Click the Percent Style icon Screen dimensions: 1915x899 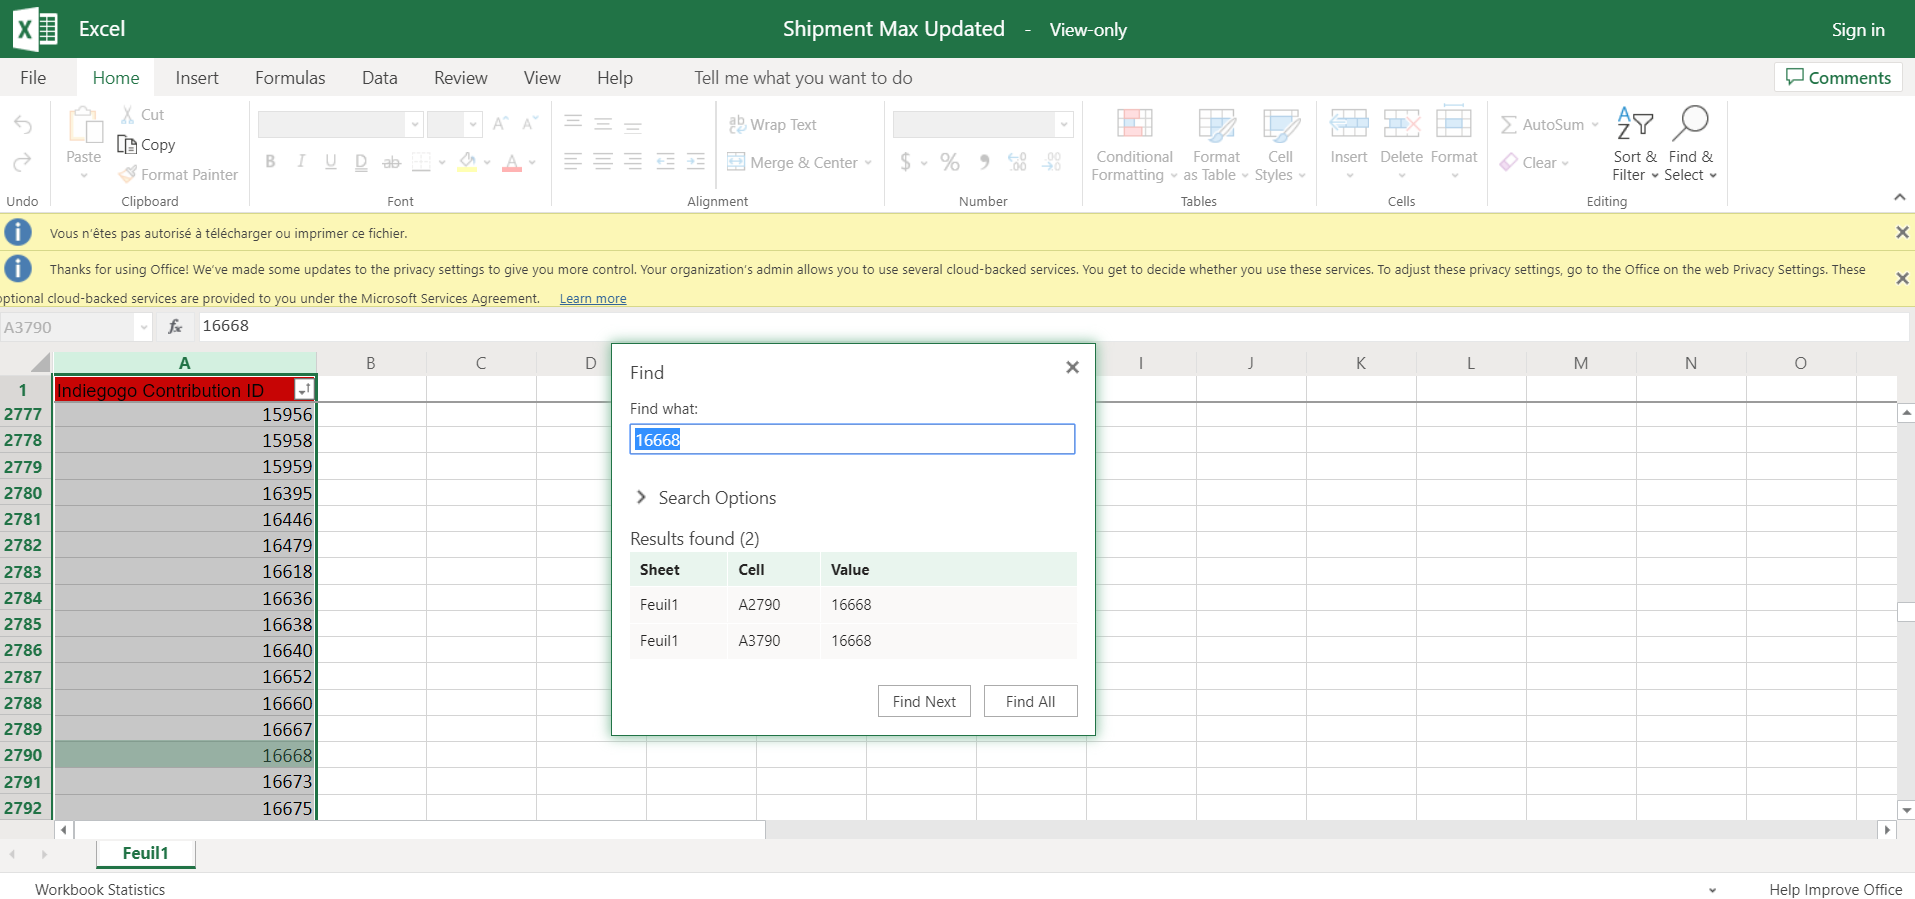click(x=950, y=162)
